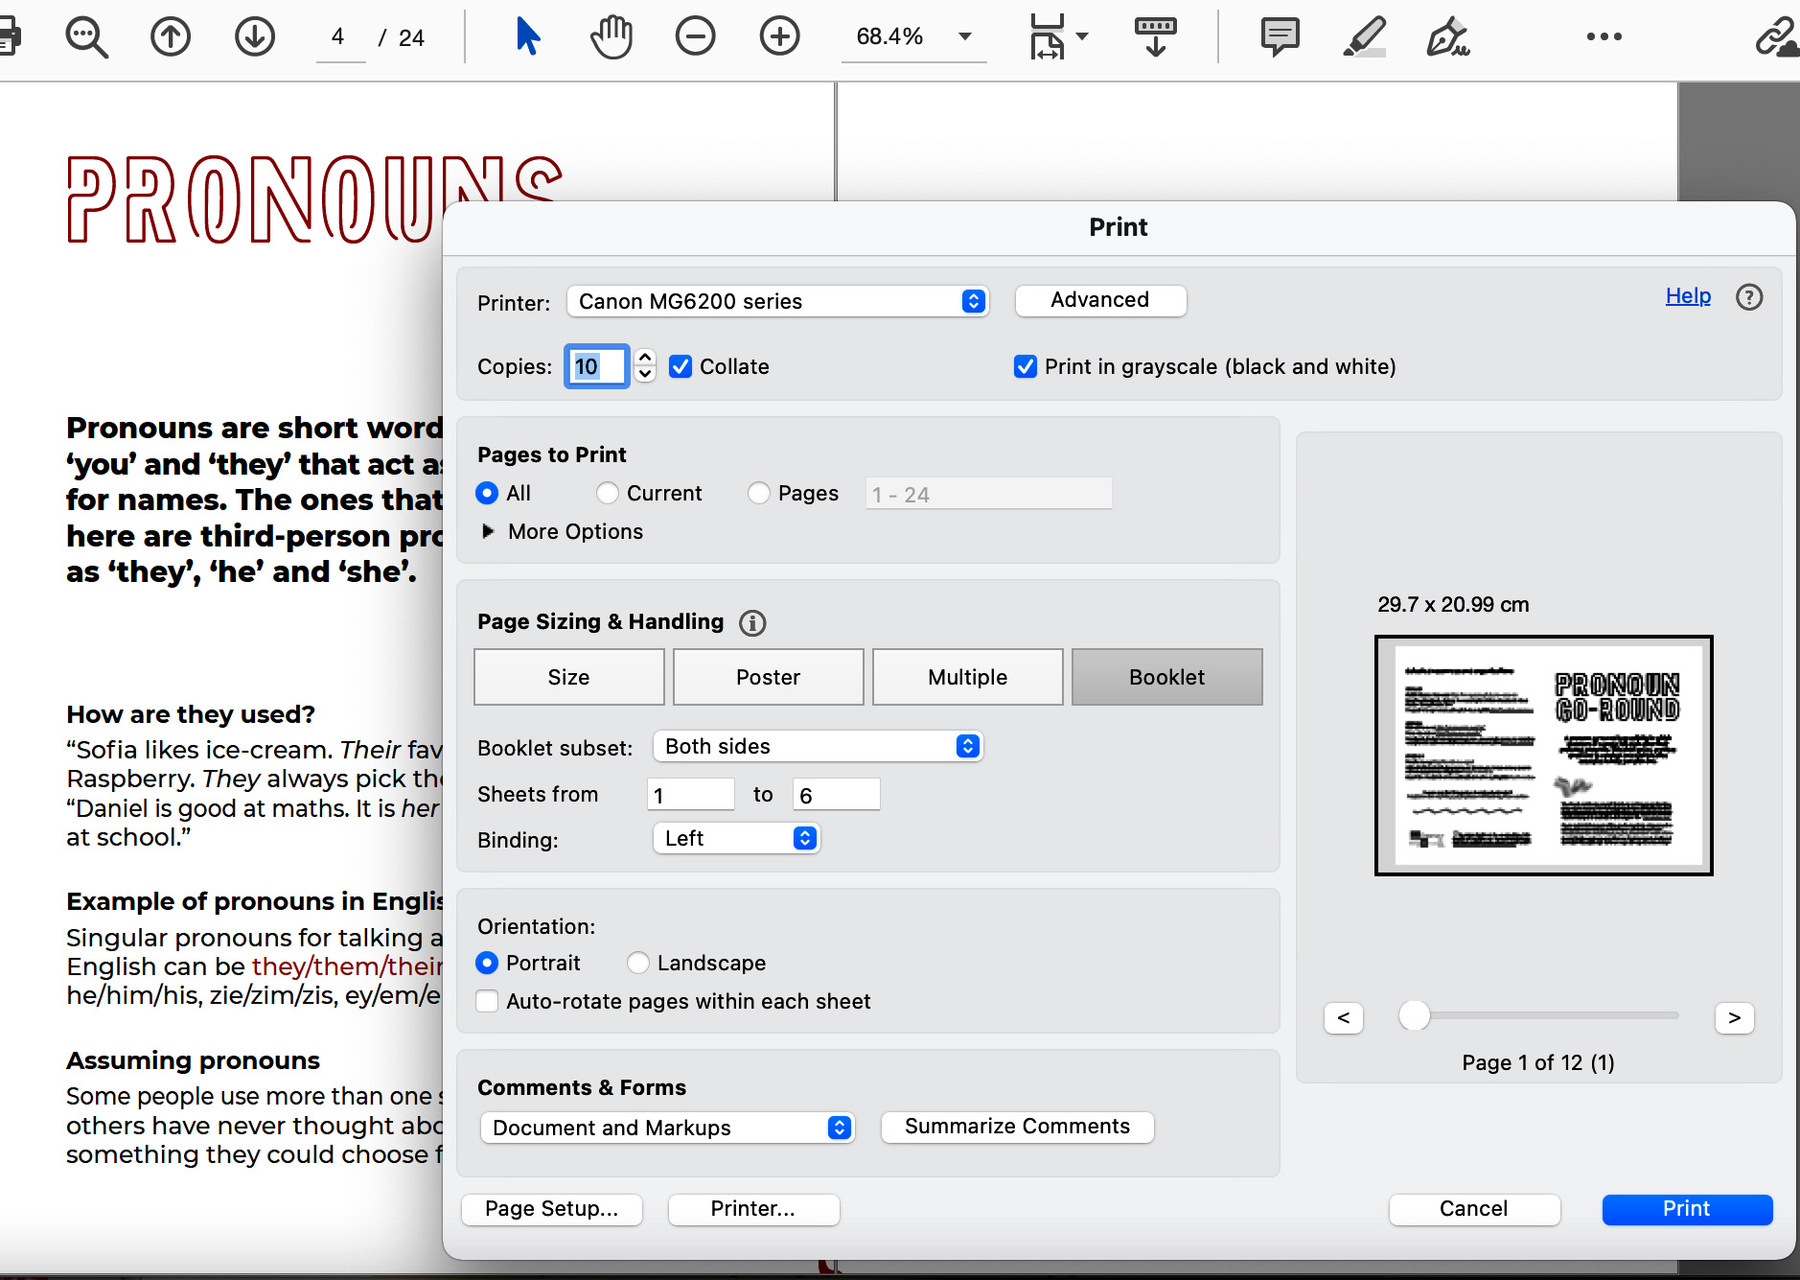Image resolution: width=1800 pixels, height=1280 pixels.
Task: Select the Pages range radio button
Action: (759, 493)
